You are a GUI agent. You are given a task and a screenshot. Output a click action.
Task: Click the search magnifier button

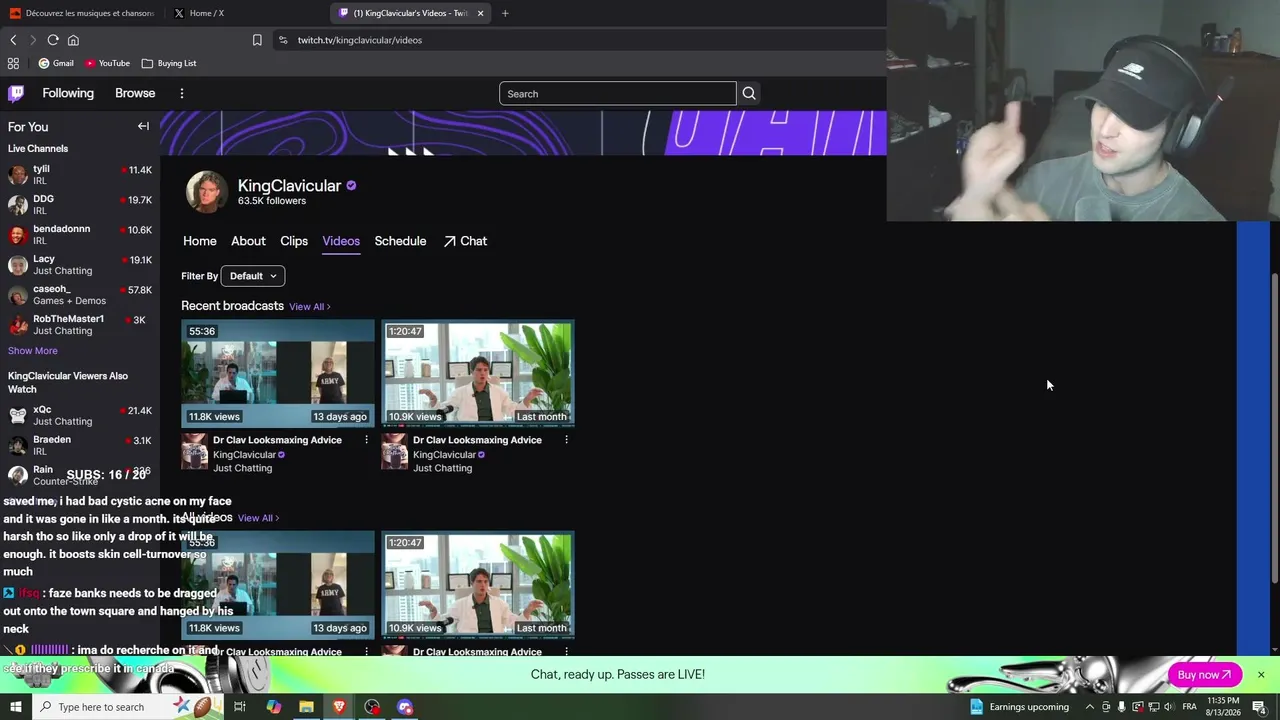point(749,93)
